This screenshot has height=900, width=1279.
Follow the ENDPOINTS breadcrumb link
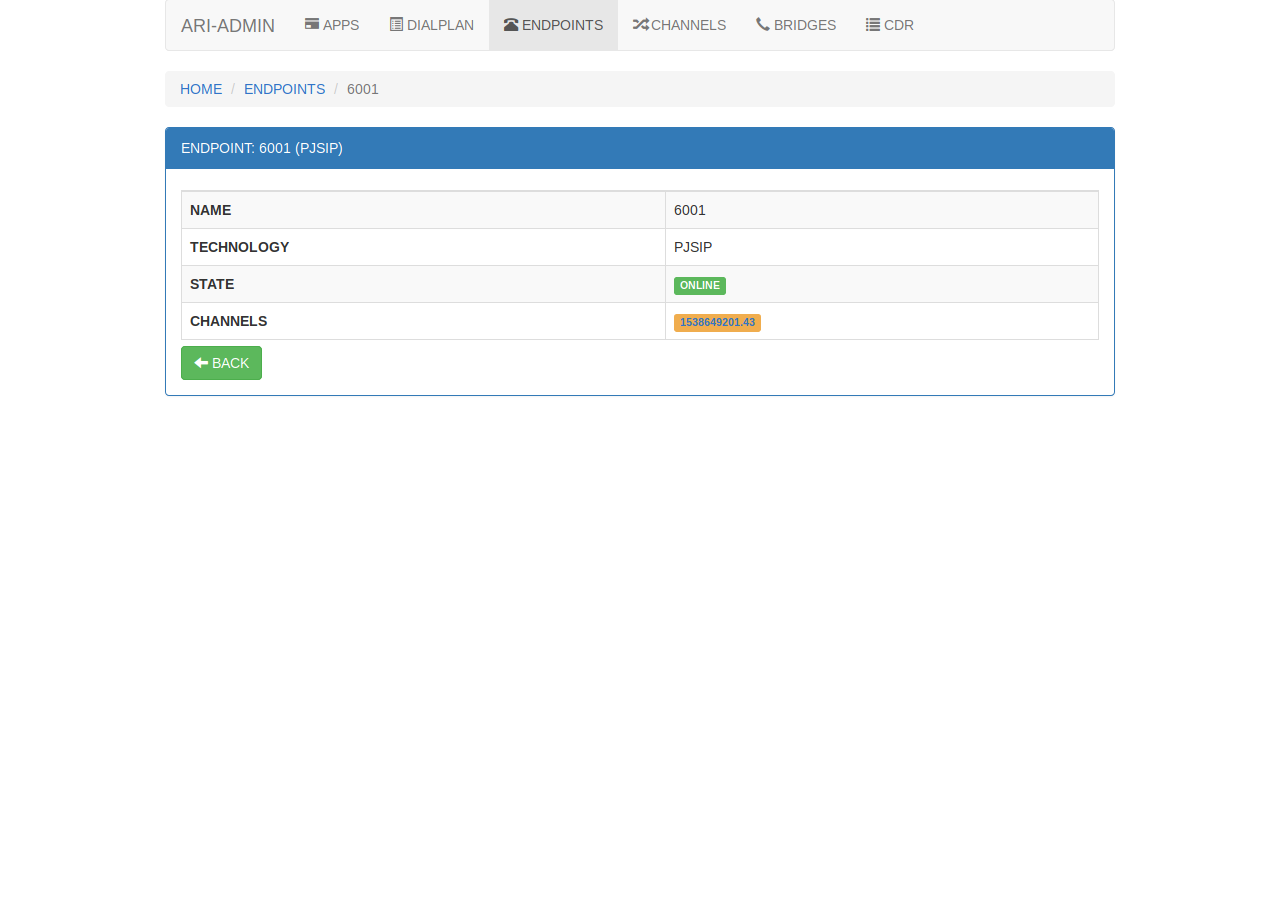coord(285,89)
